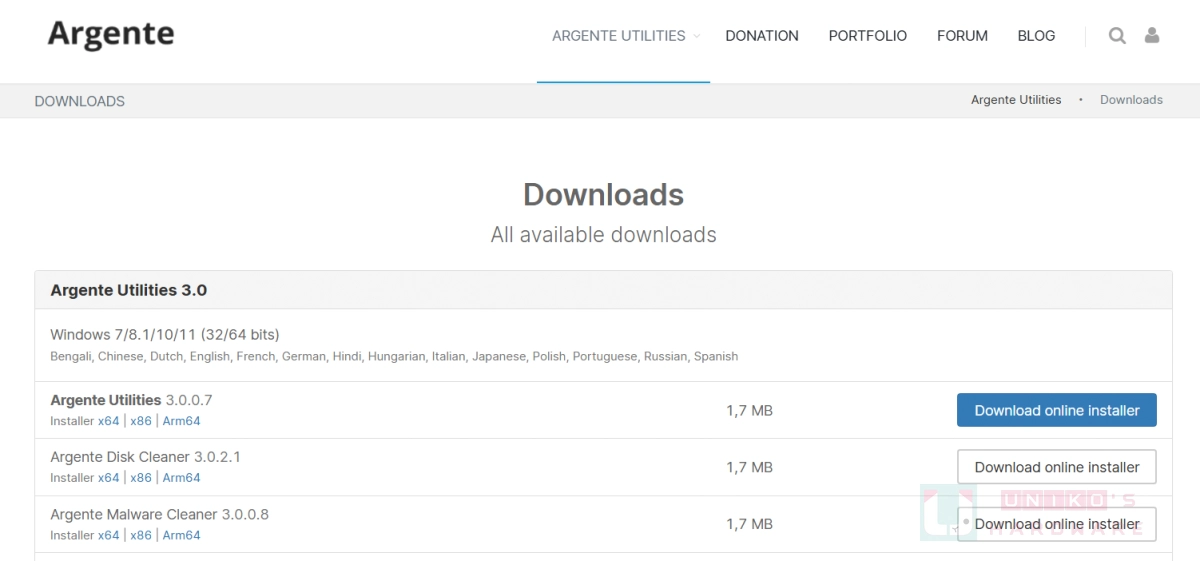Select the Argente Utilities 3.0.0.7 title

click(x=131, y=400)
